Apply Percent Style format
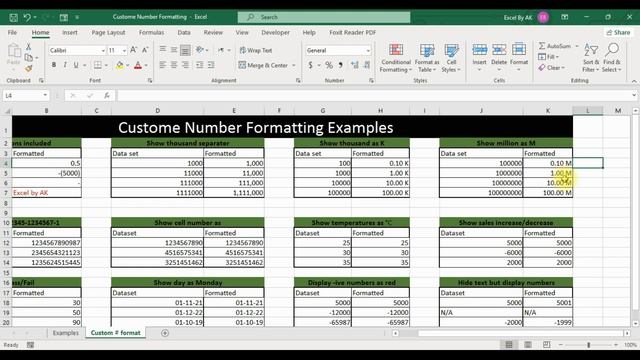Image resolution: width=640 pixels, height=360 pixels. [x=329, y=65]
